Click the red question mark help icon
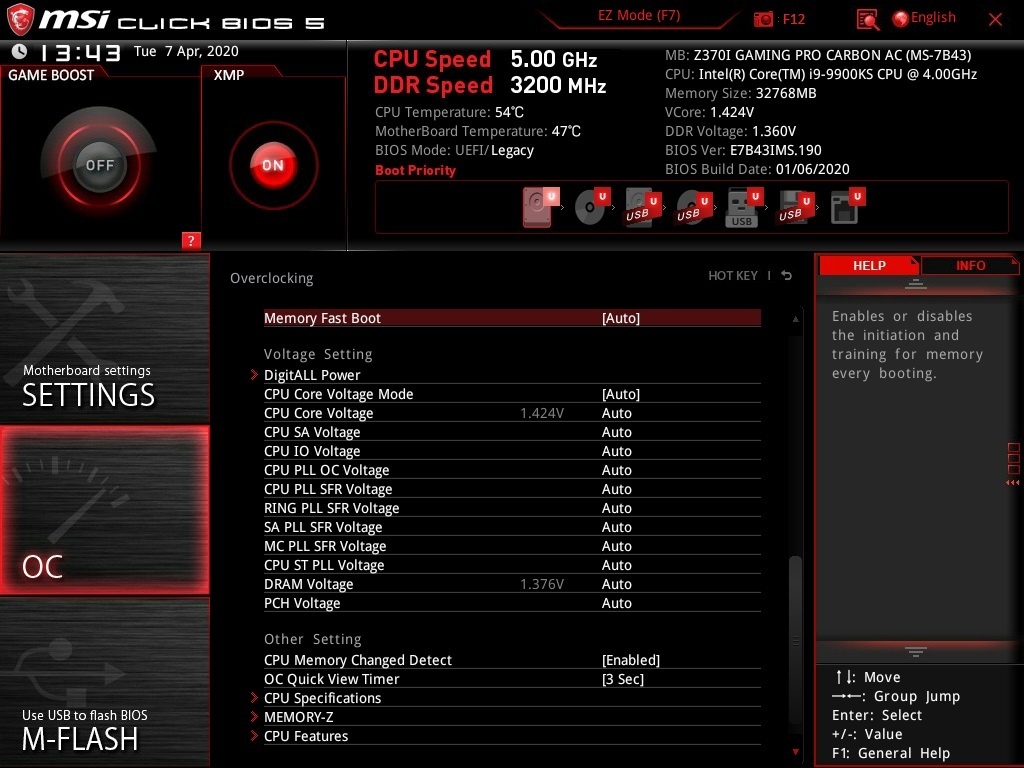 (x=191, y=240)
